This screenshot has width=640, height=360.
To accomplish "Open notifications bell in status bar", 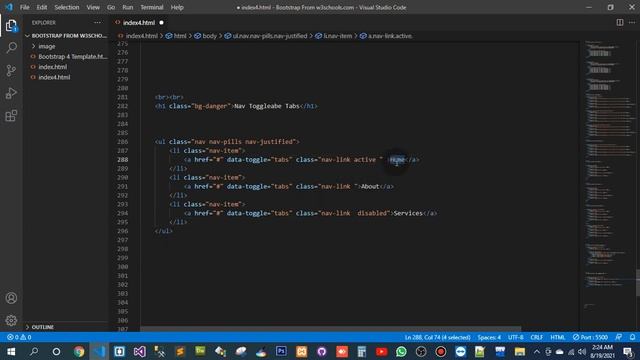I will pos(632,337).
